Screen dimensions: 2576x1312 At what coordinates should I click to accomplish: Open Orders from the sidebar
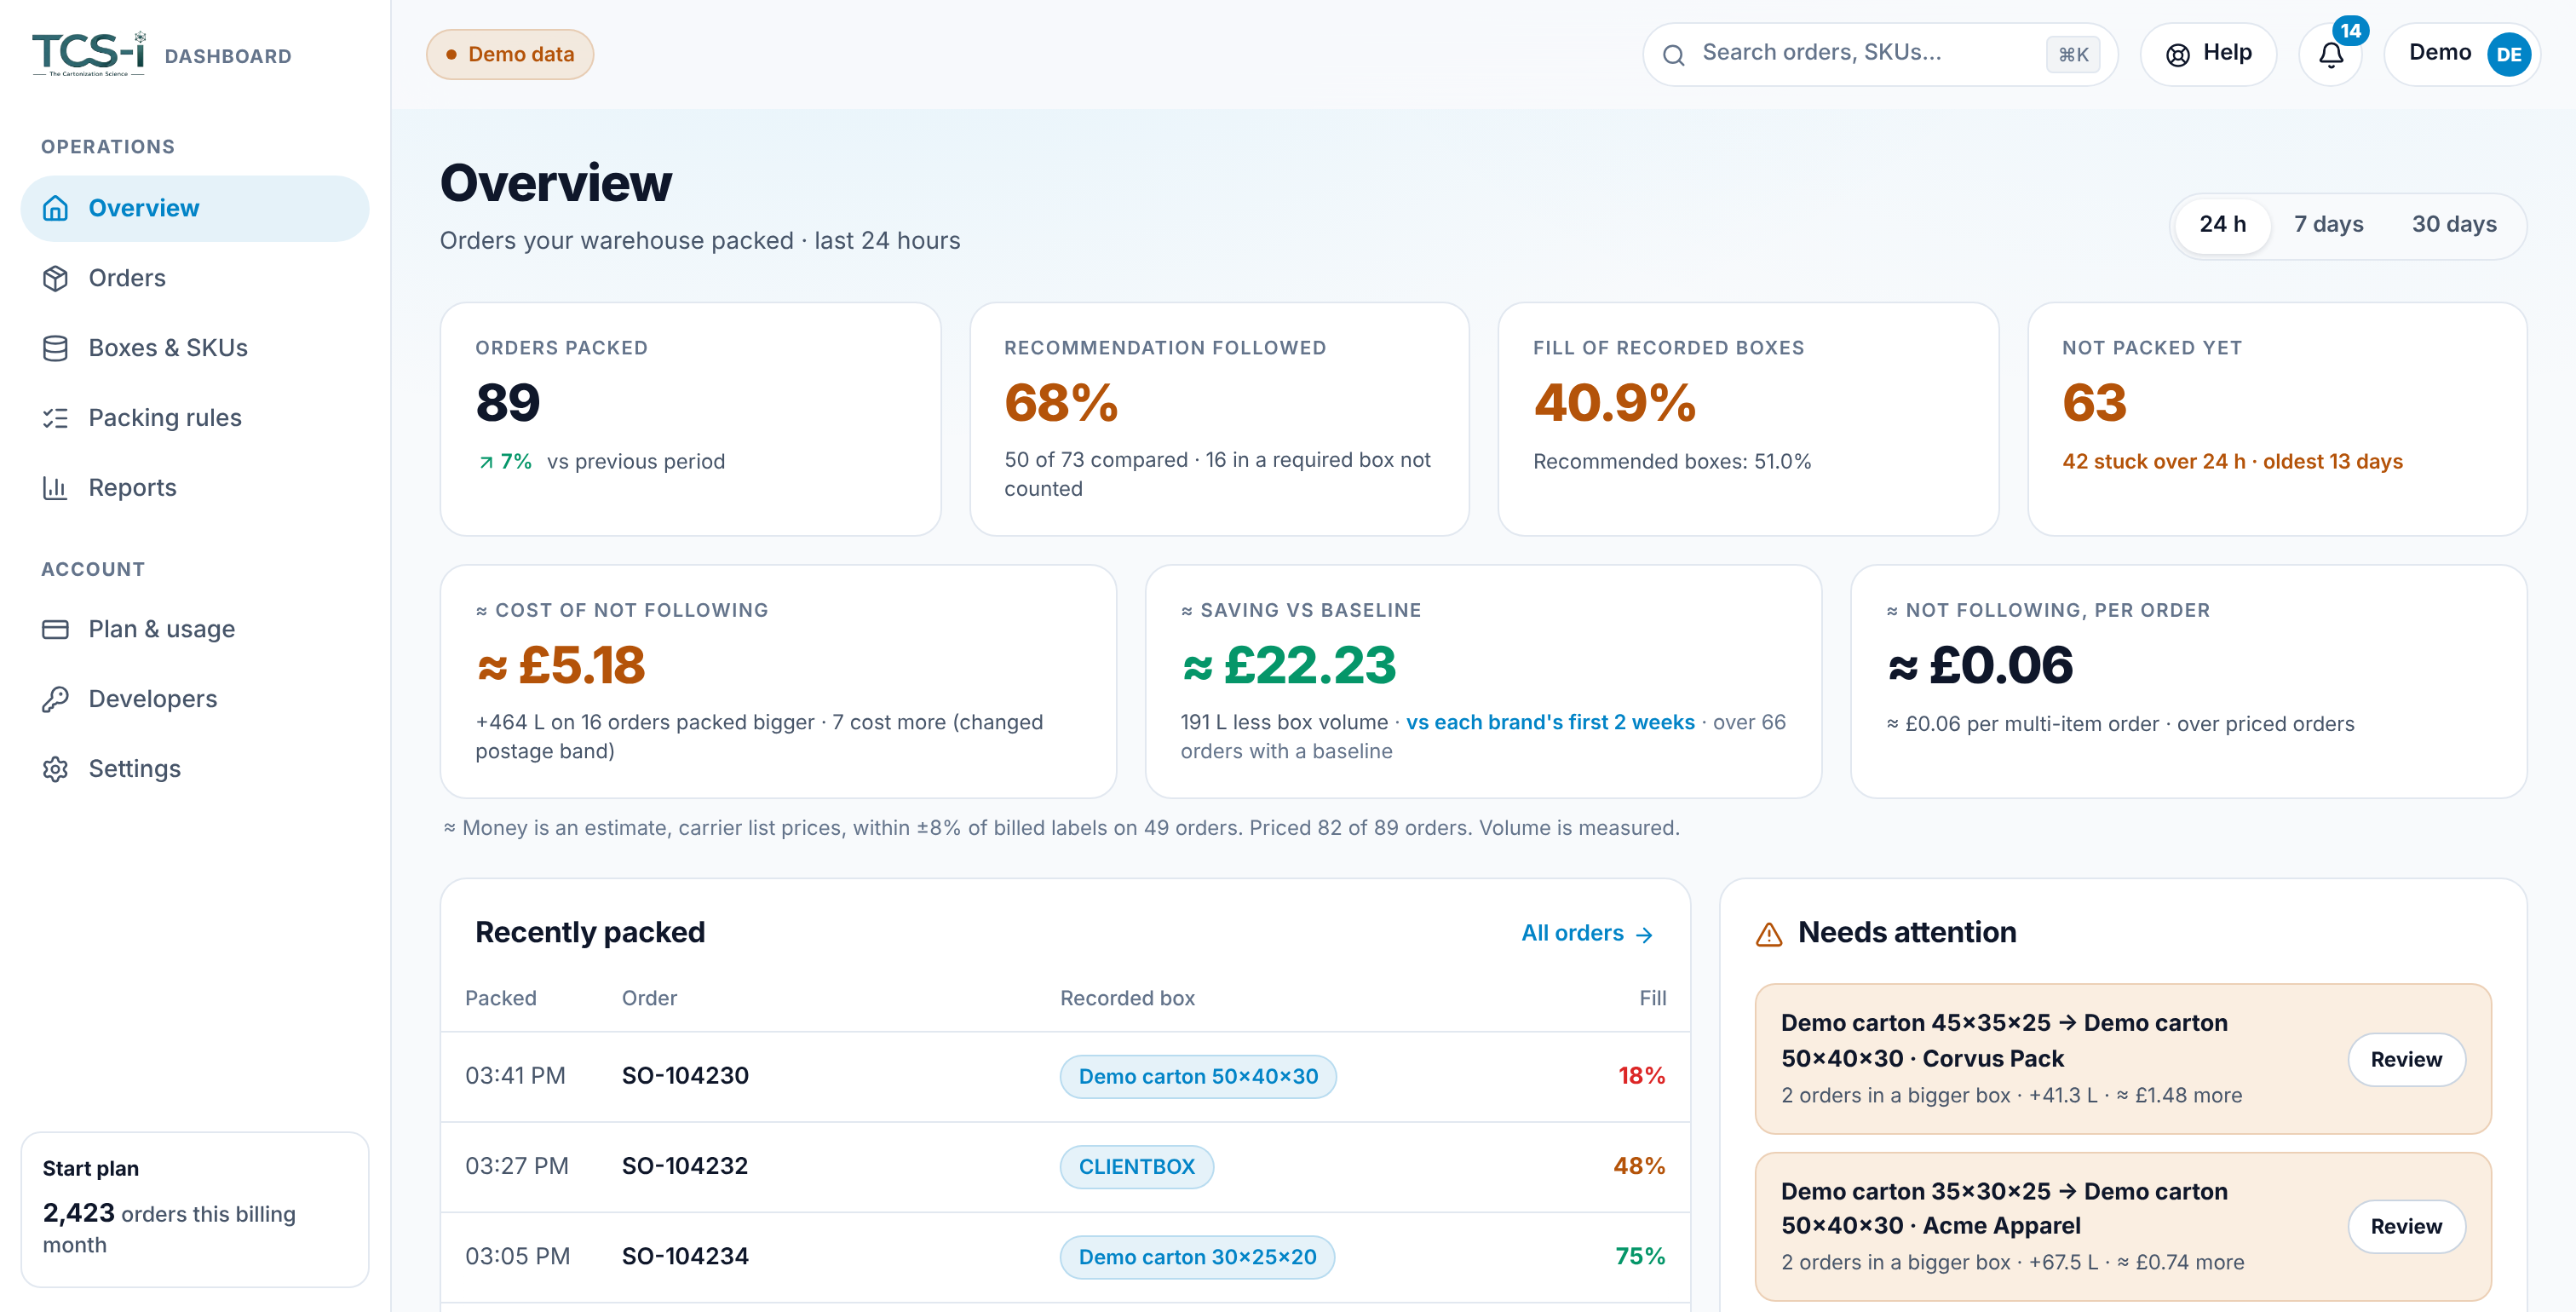tap(195, 278)
